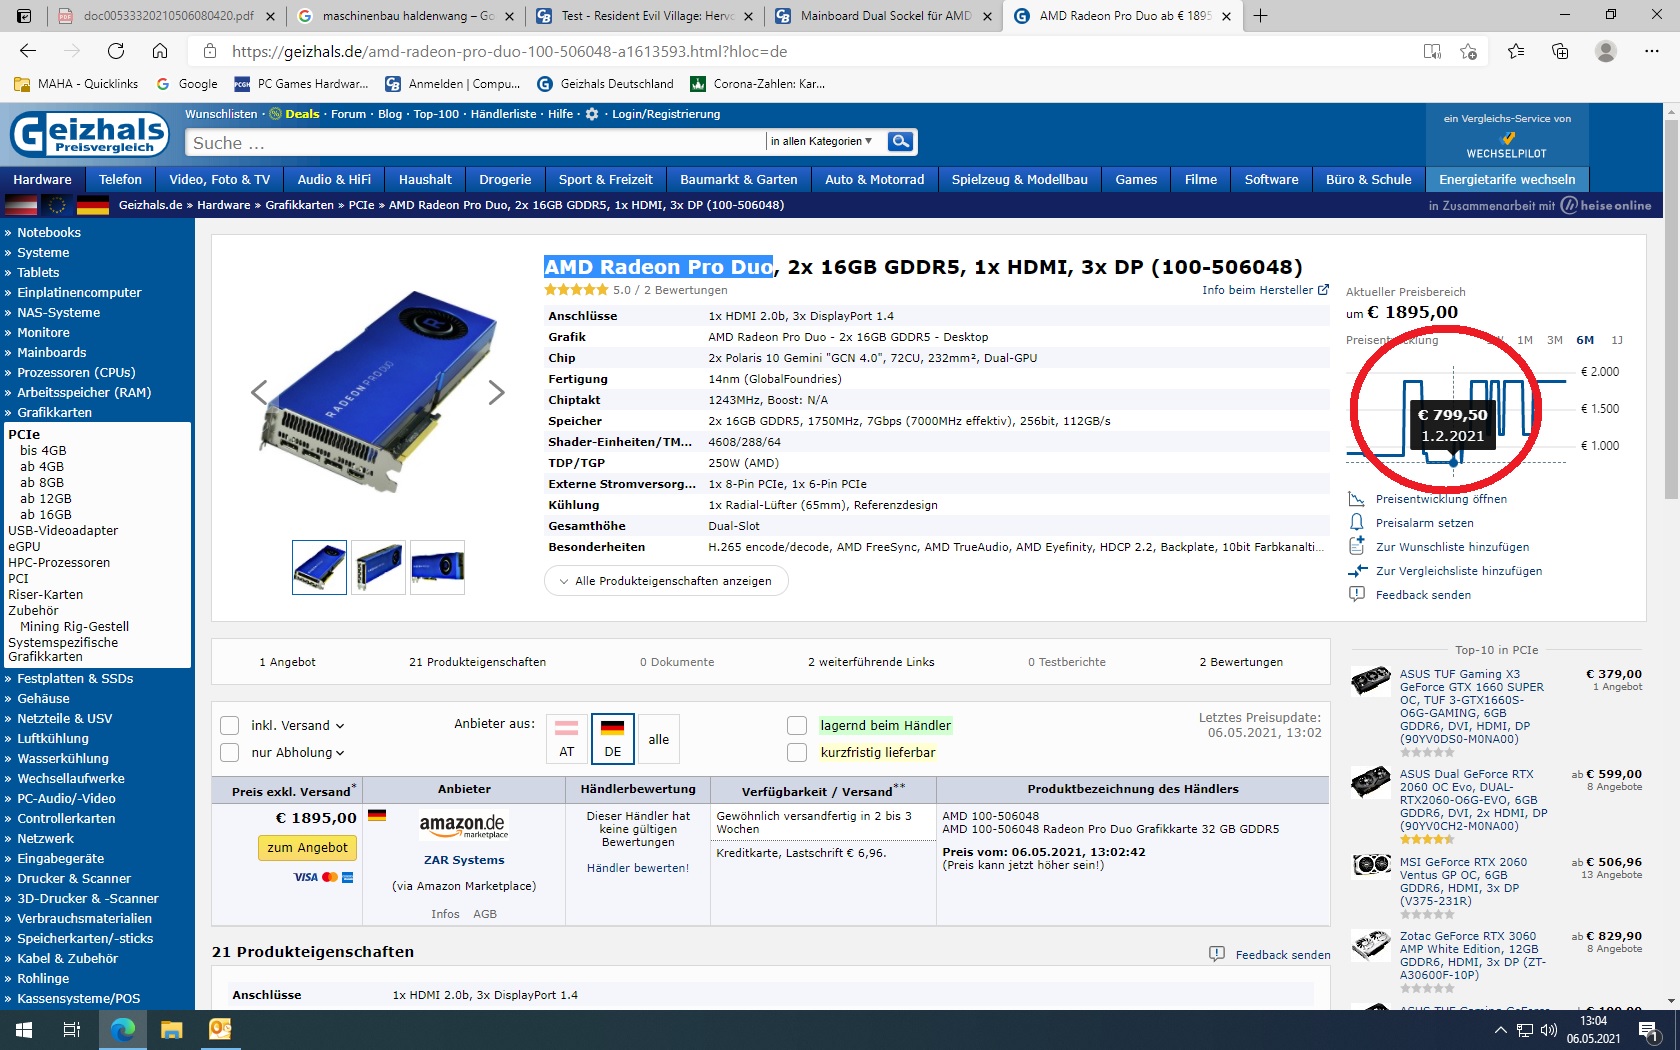The width and height of the screenshot is (1680, 1050).
Task: Select the EU flag in breadcrumb bar
Action: 57,205
